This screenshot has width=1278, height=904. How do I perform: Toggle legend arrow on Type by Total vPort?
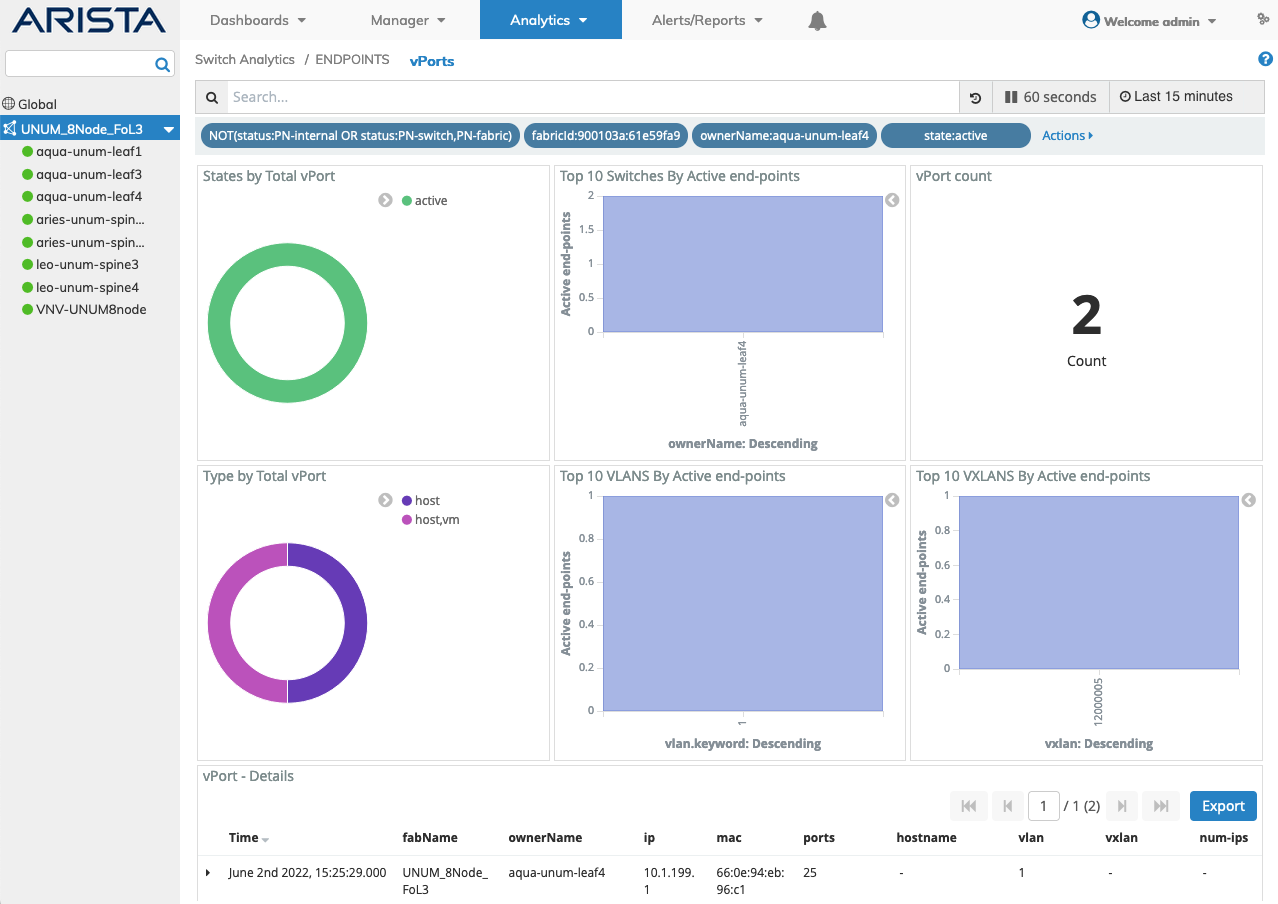[385, 500]
